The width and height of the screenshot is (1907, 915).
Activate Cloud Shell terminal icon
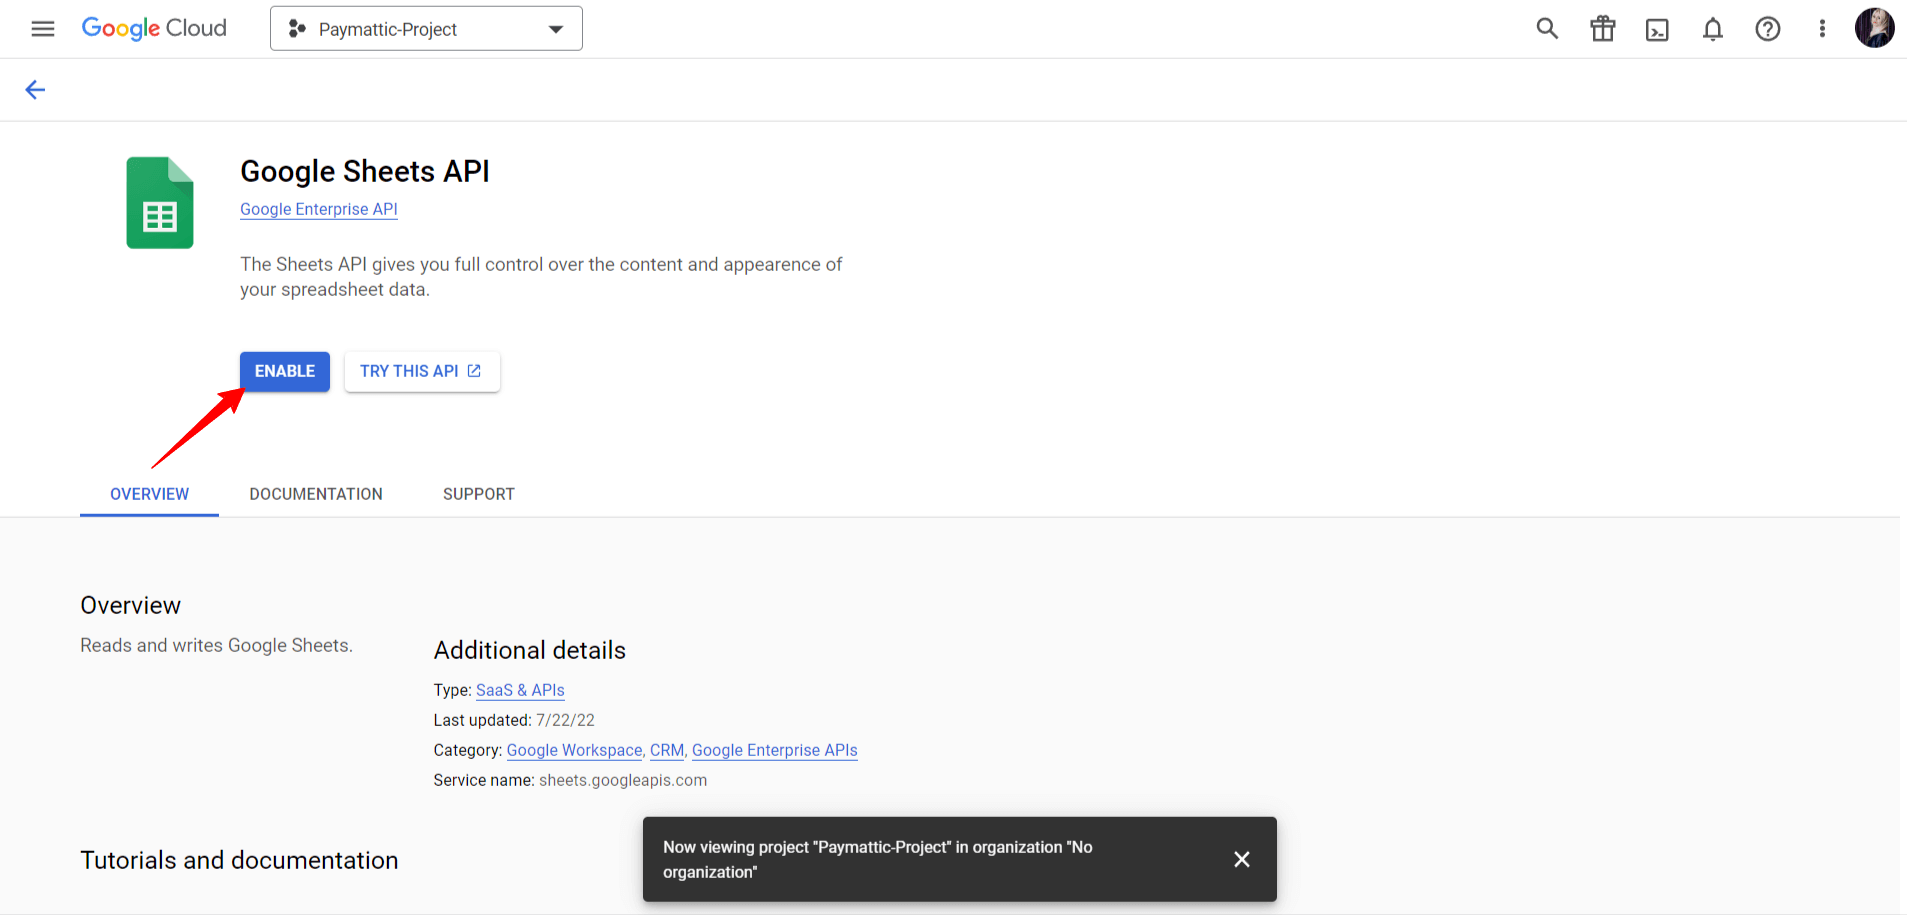tap(1657, 30)
